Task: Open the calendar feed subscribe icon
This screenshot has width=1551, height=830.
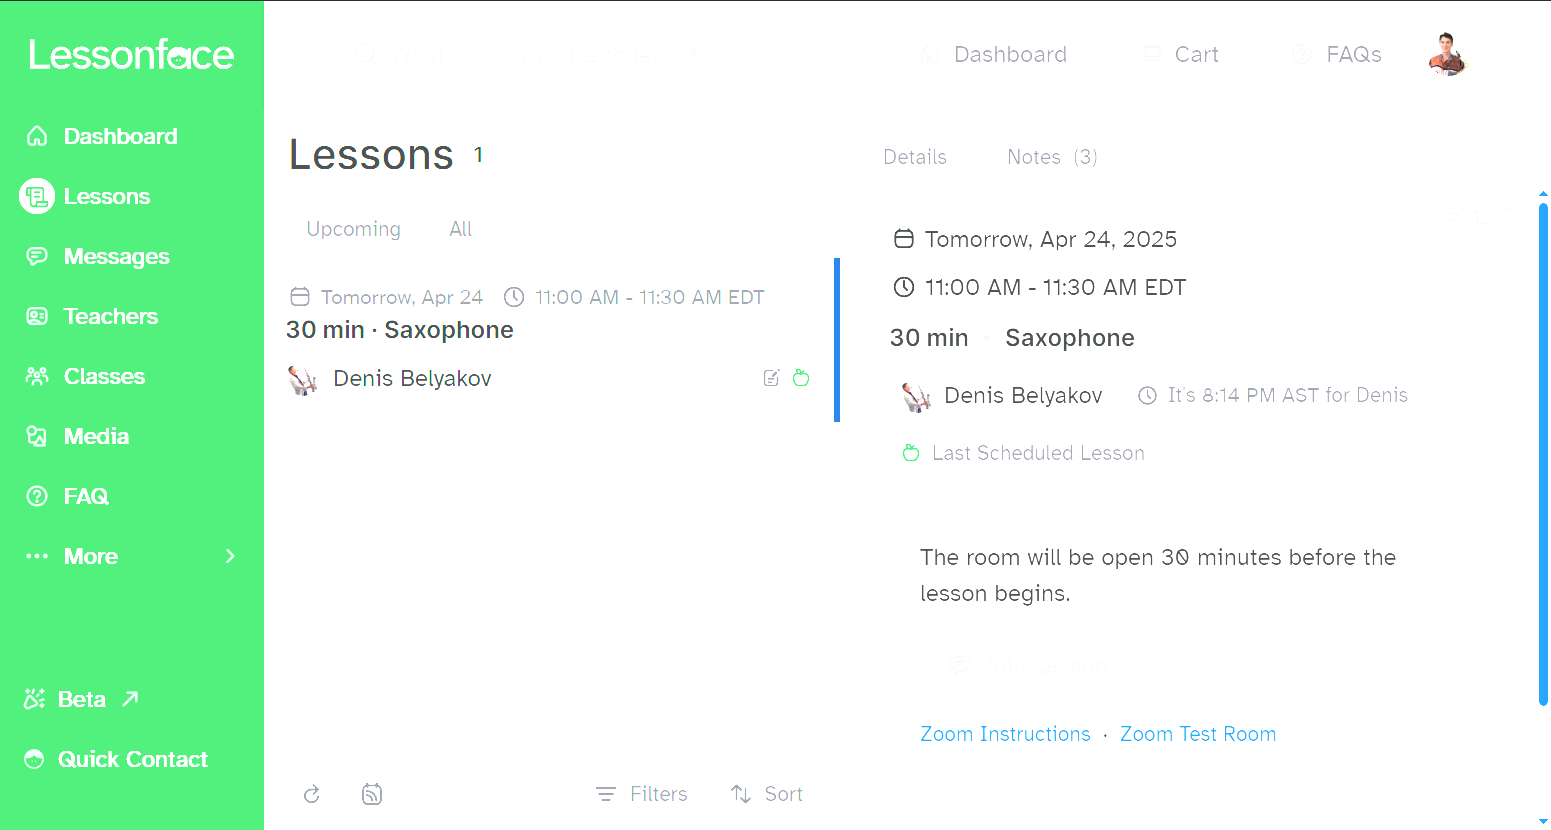Action: (x=372, y=794)
